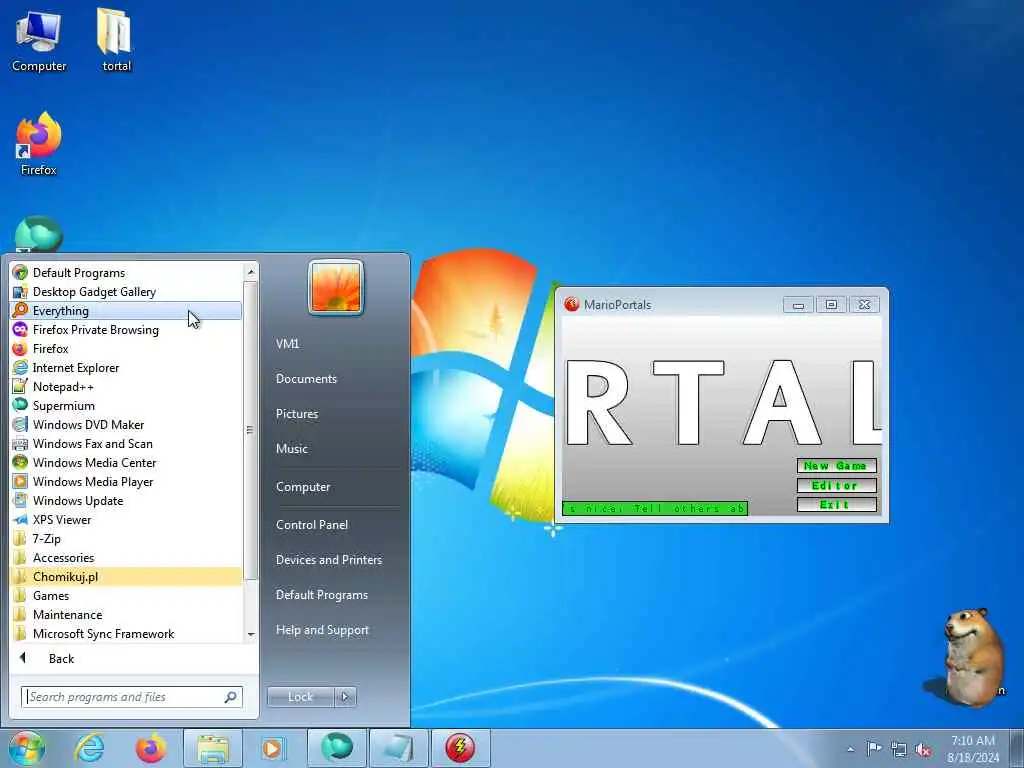
Task: Click Windows Media Player list icon
Action: click(20, 481)
